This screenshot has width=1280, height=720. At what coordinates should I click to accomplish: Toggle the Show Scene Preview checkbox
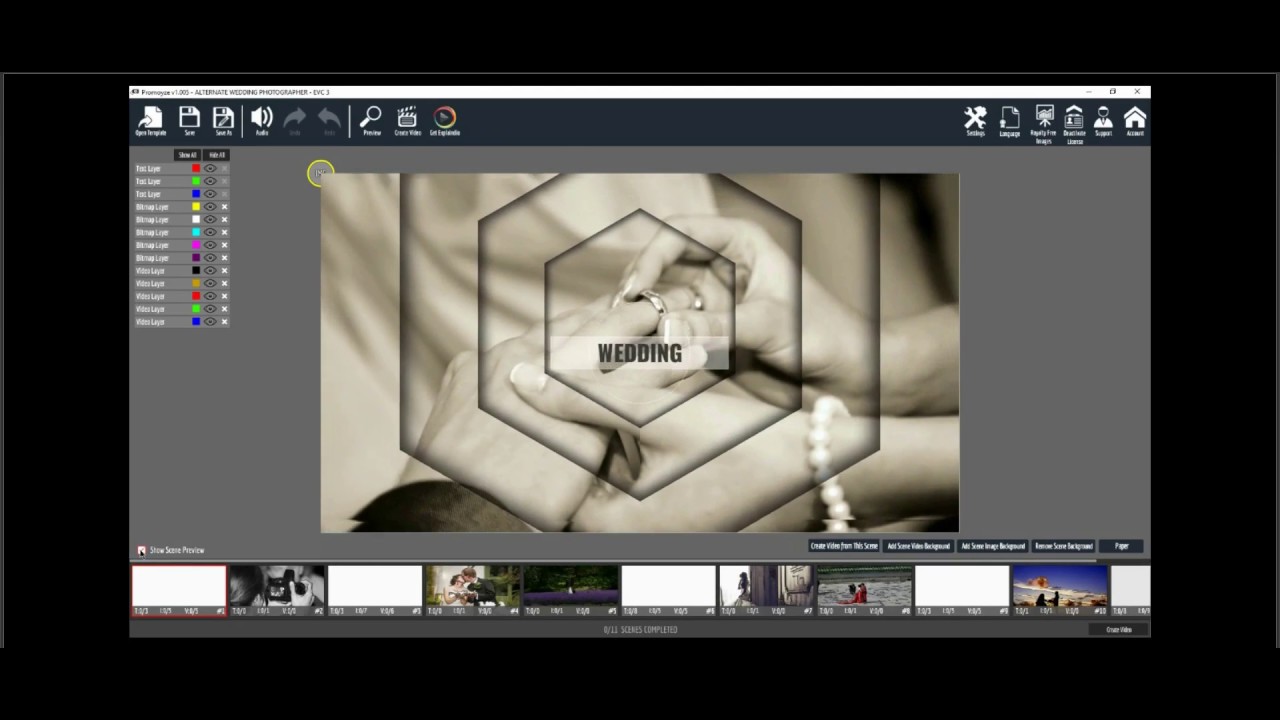141,550
